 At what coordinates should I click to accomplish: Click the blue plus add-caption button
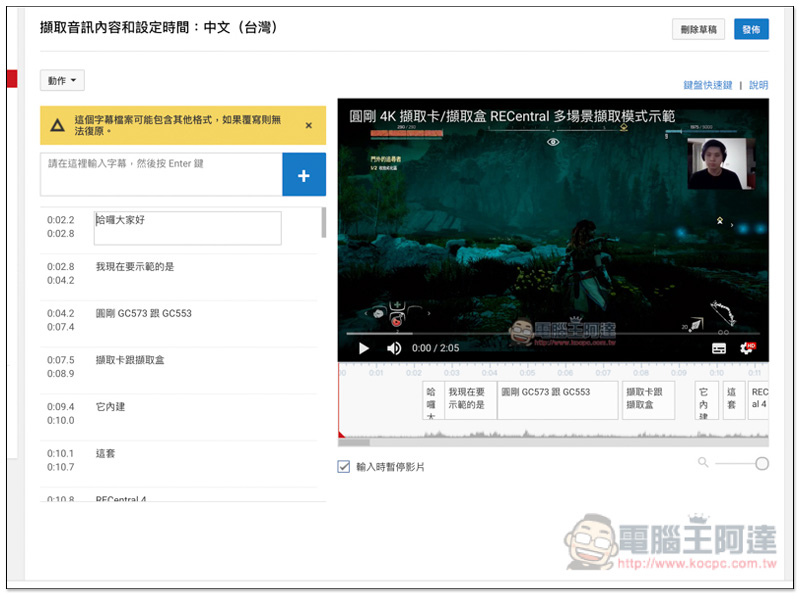click(x=304, y=175)
